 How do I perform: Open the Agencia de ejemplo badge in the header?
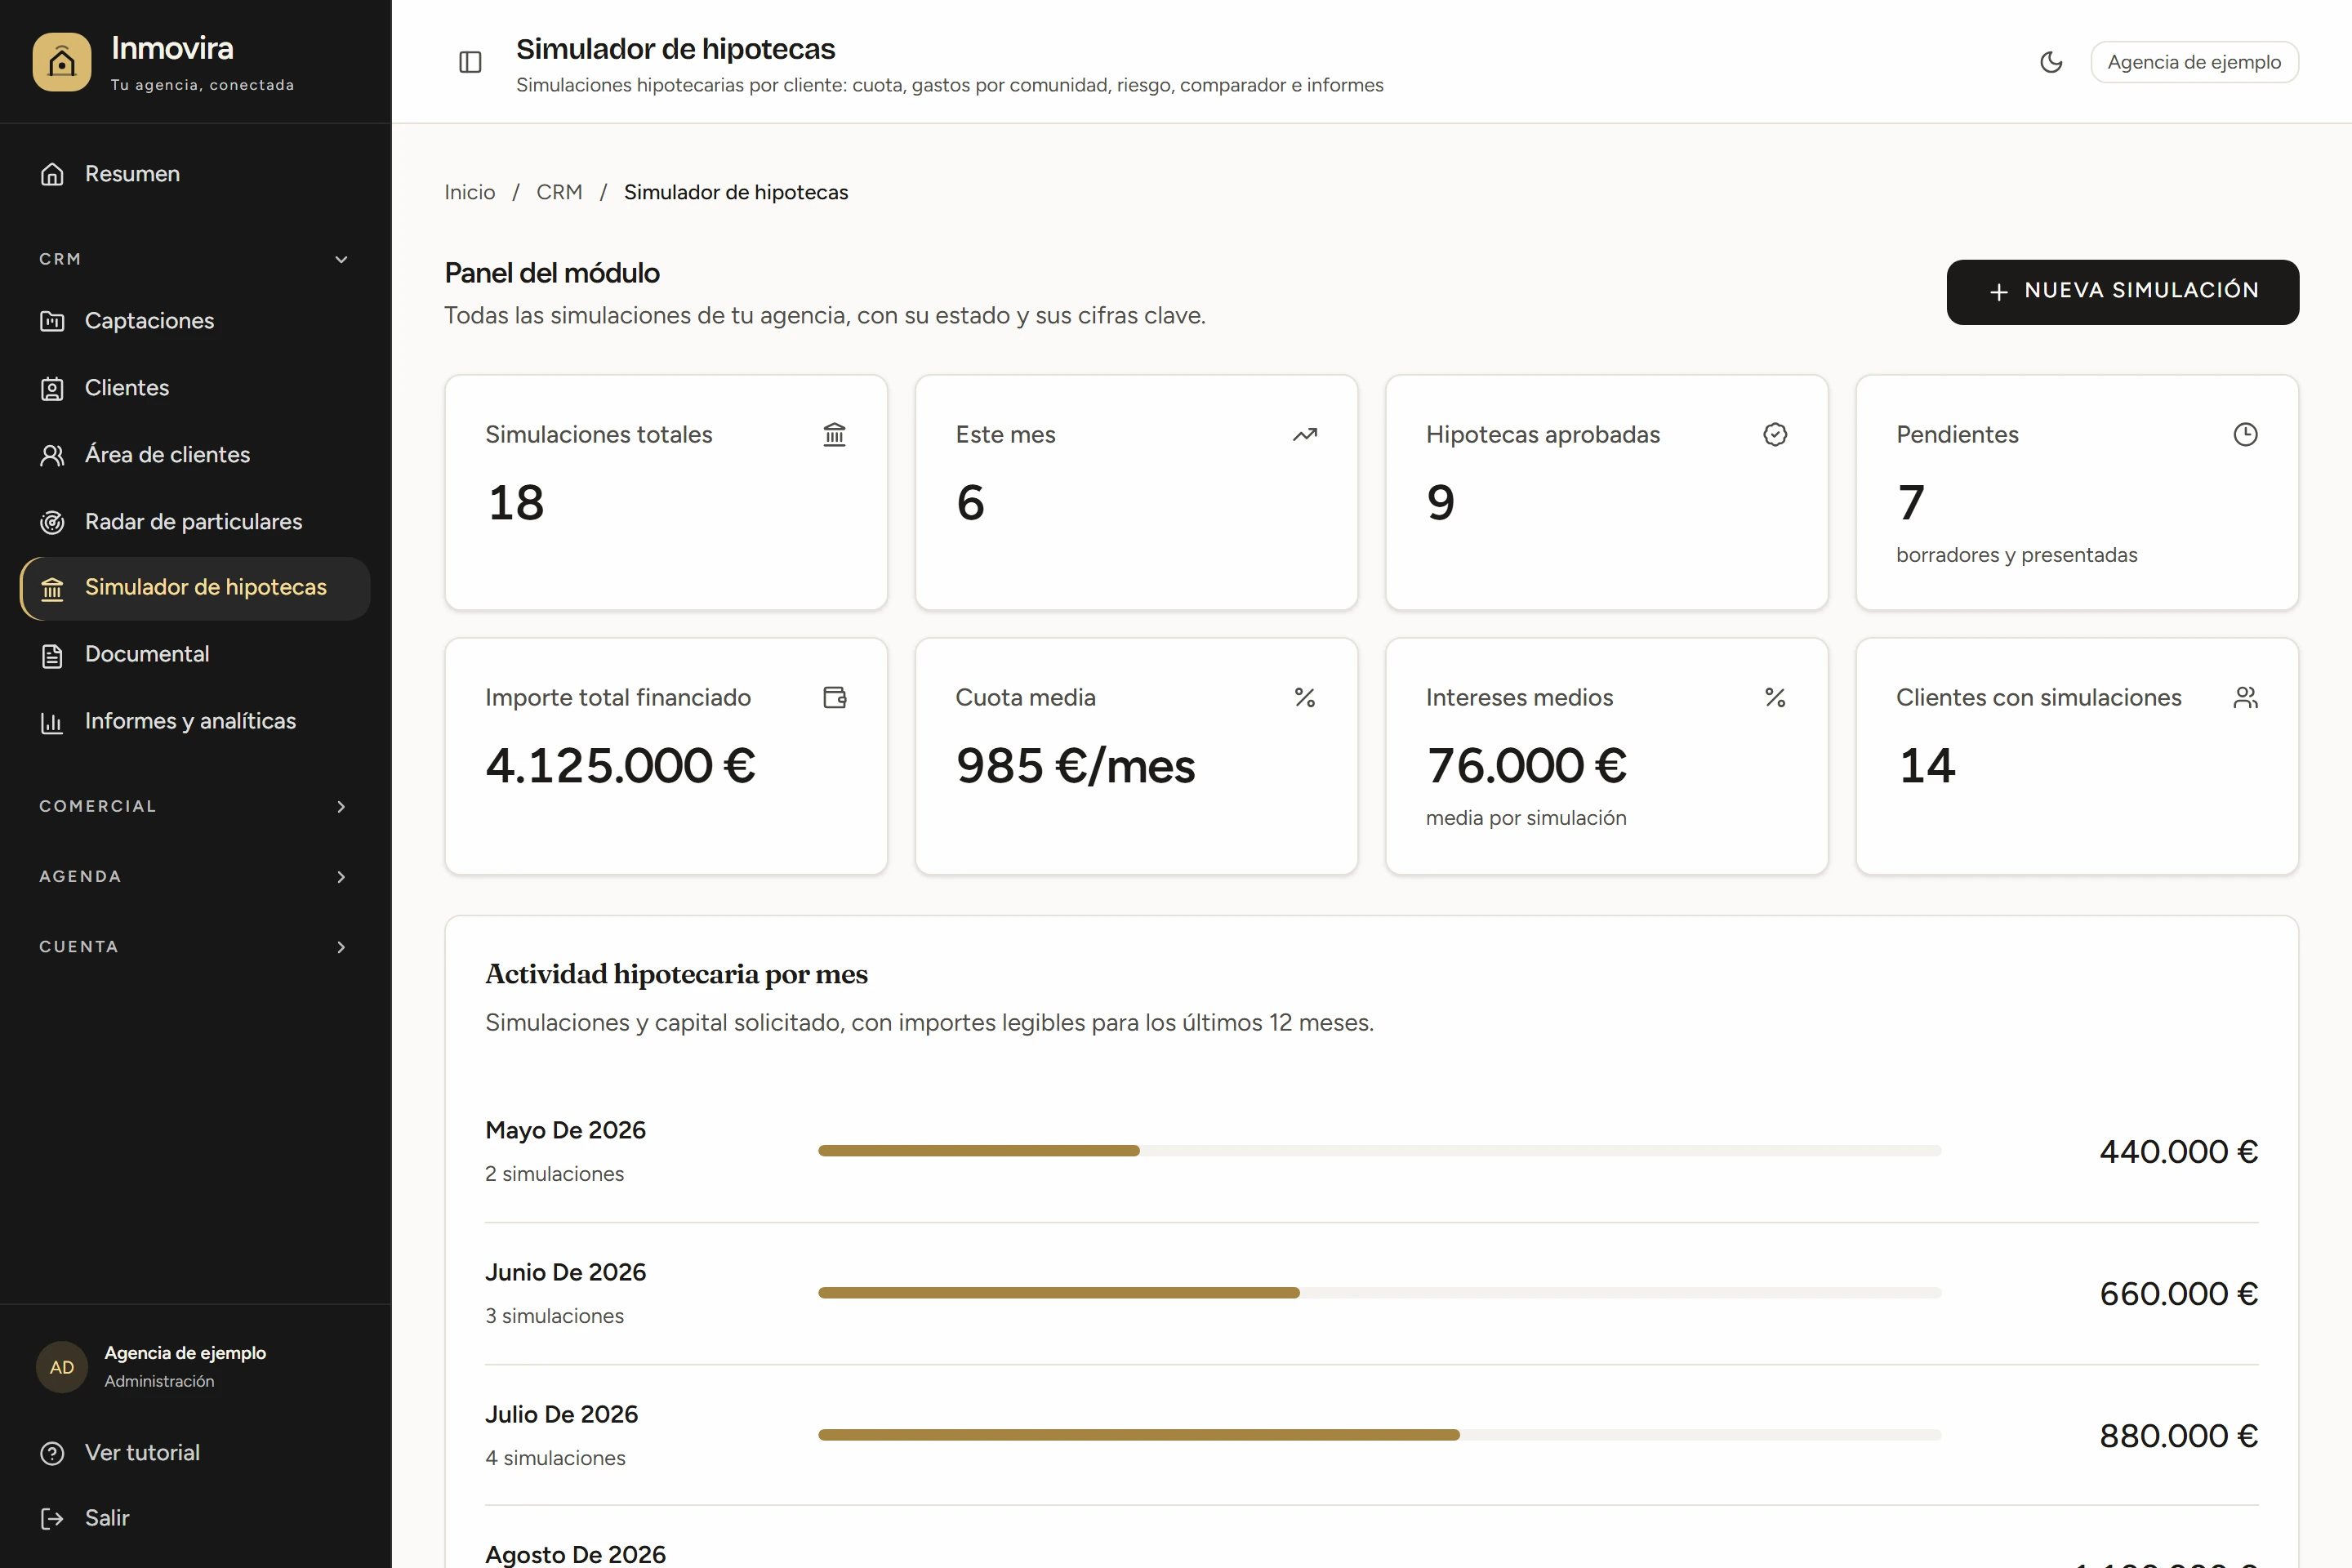coord(2194,62)
